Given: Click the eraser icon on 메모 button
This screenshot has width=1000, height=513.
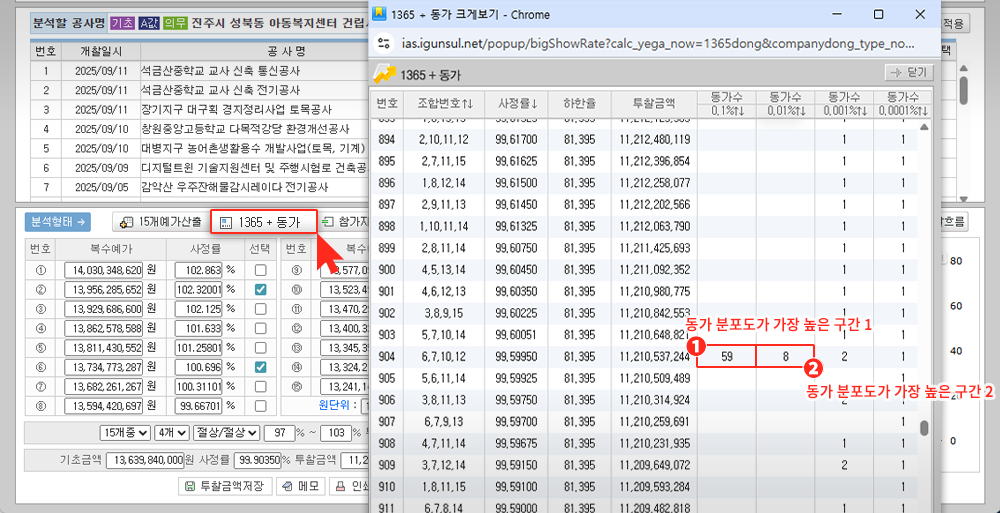Looking at the screenshot, I should point(288,486).
